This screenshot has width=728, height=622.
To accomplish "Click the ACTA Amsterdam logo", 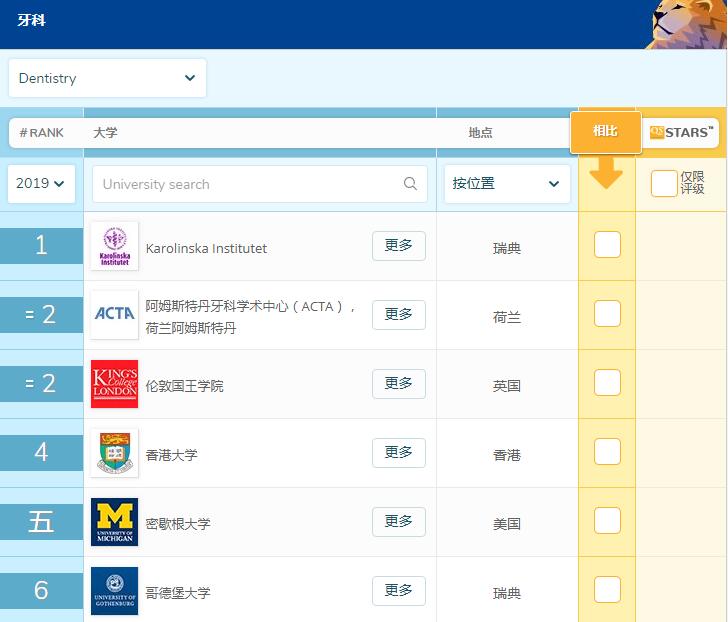I will click(x=114, y=315).
